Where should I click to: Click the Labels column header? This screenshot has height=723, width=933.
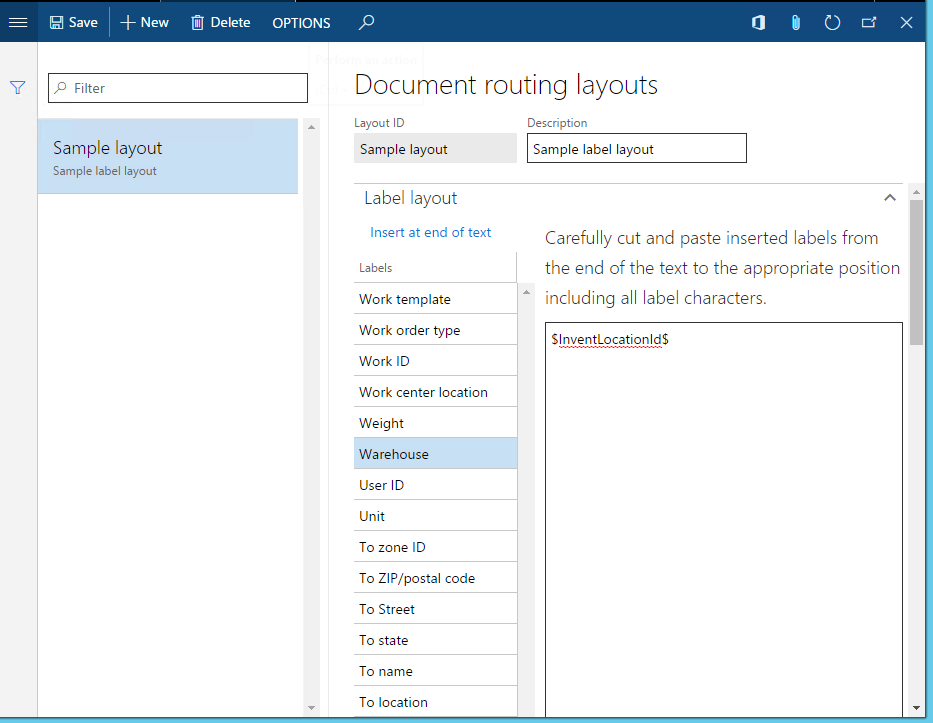coord(435,268)
